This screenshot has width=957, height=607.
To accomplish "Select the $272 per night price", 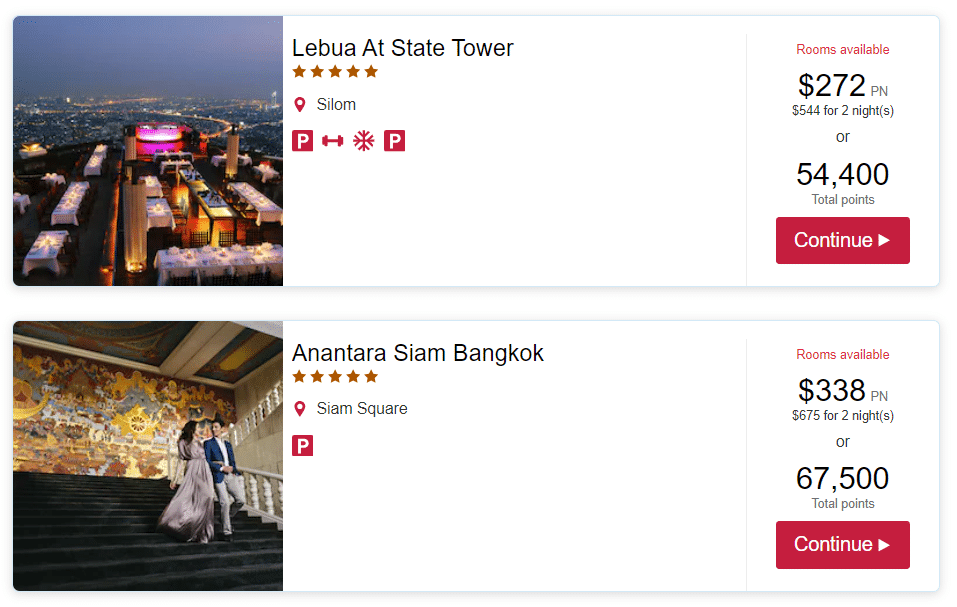I will pos(832,86).
